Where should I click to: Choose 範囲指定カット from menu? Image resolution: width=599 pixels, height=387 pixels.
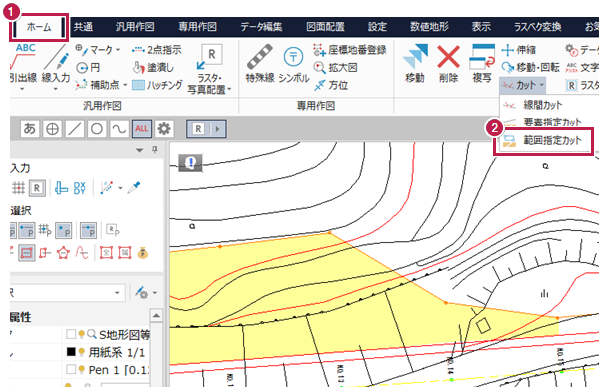[x=543, y=141]
